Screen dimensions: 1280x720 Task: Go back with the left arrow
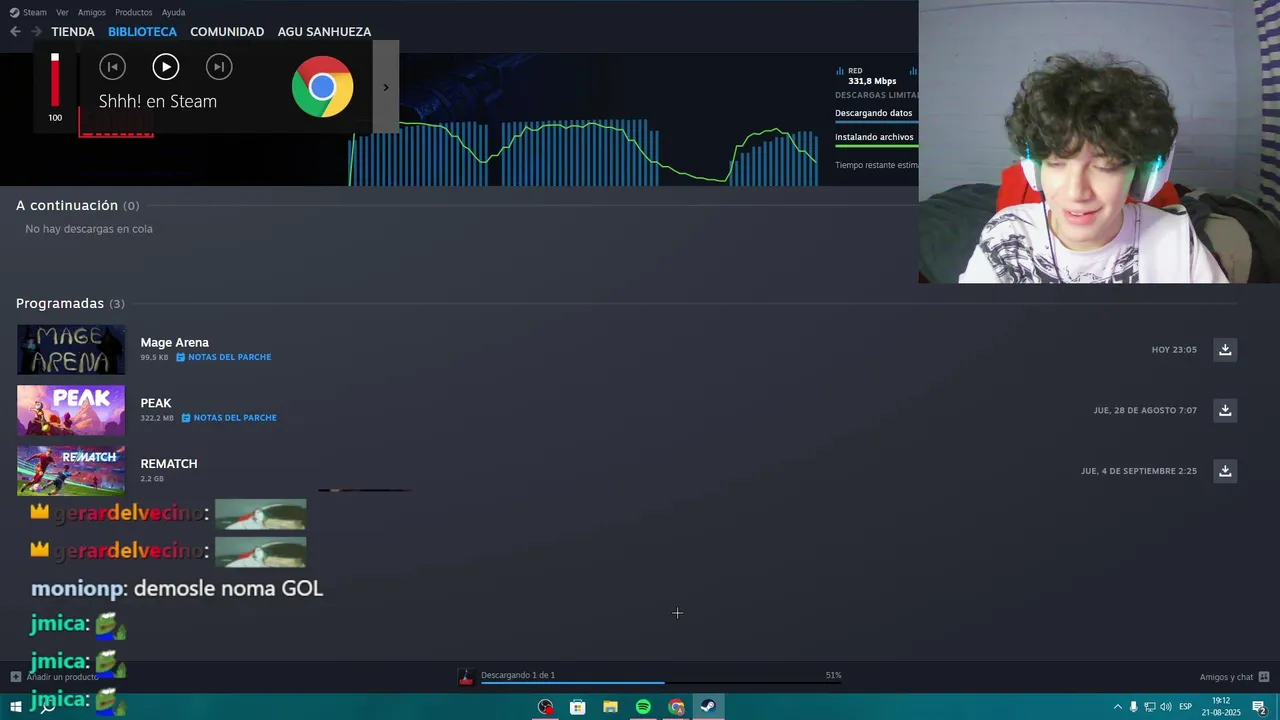click(x=15, y=32)
